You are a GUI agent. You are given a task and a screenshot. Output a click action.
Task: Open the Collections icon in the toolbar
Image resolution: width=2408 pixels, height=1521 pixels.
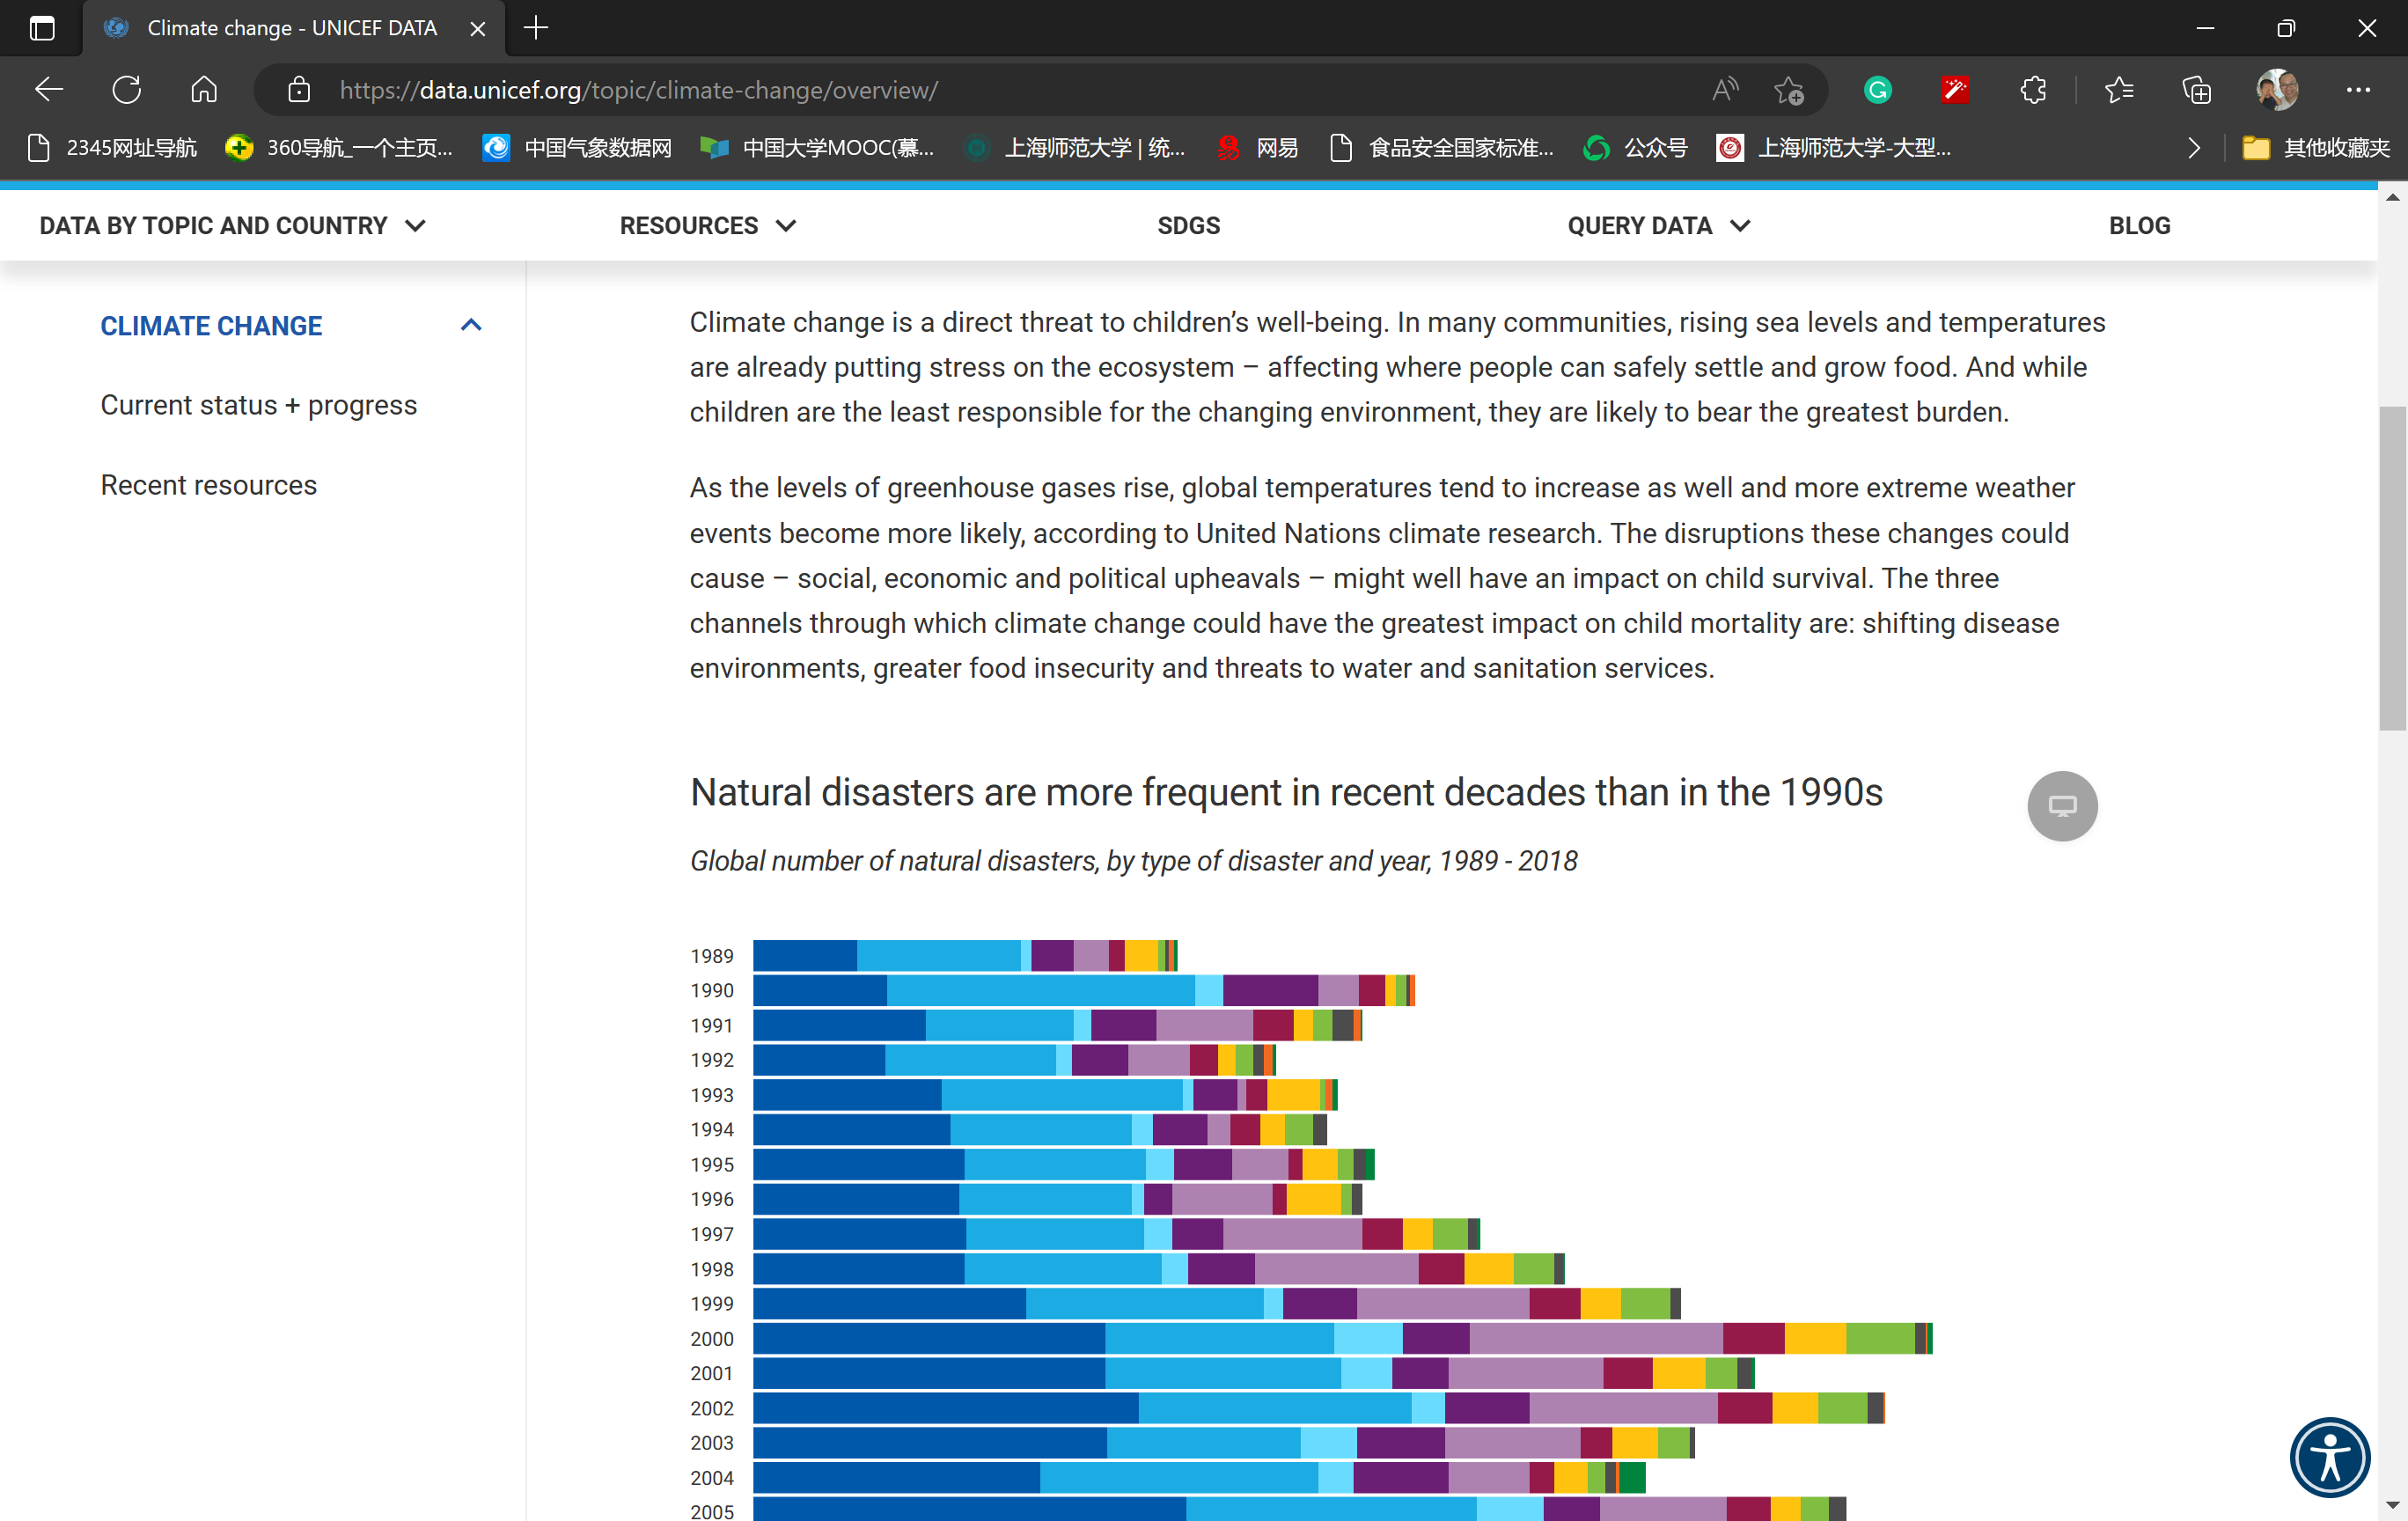[x=2197, y=90]
